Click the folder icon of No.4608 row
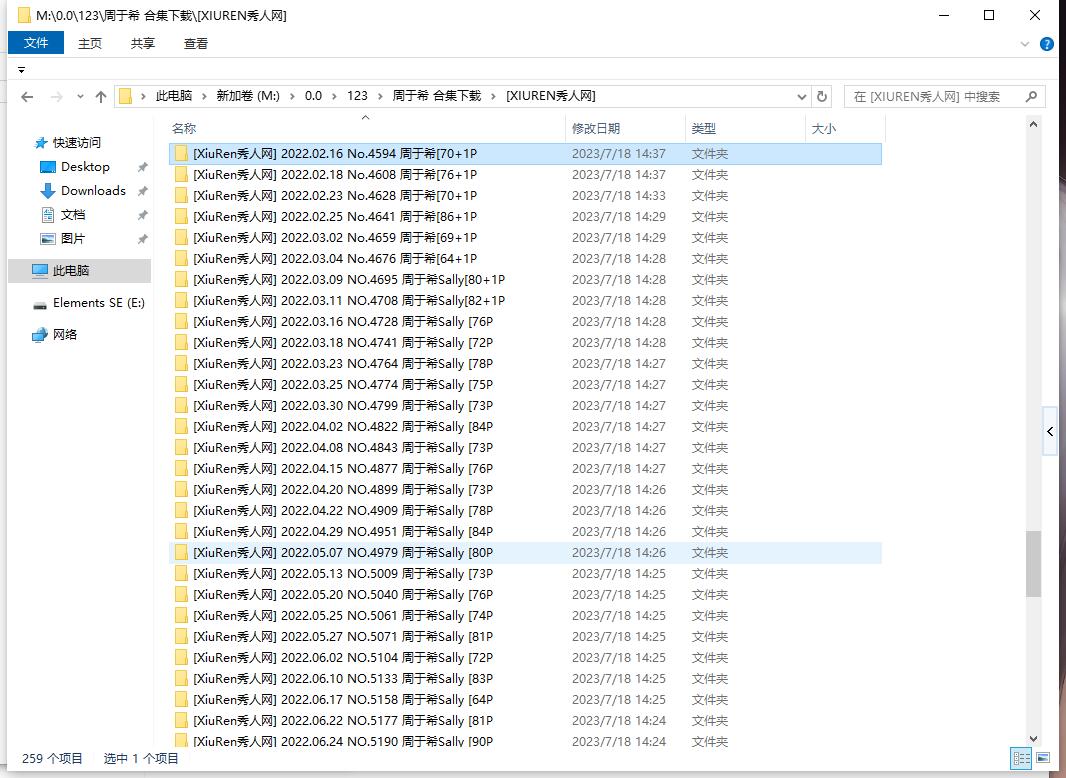The height and width of the screenshot is (778, 1066). (181, 175)
